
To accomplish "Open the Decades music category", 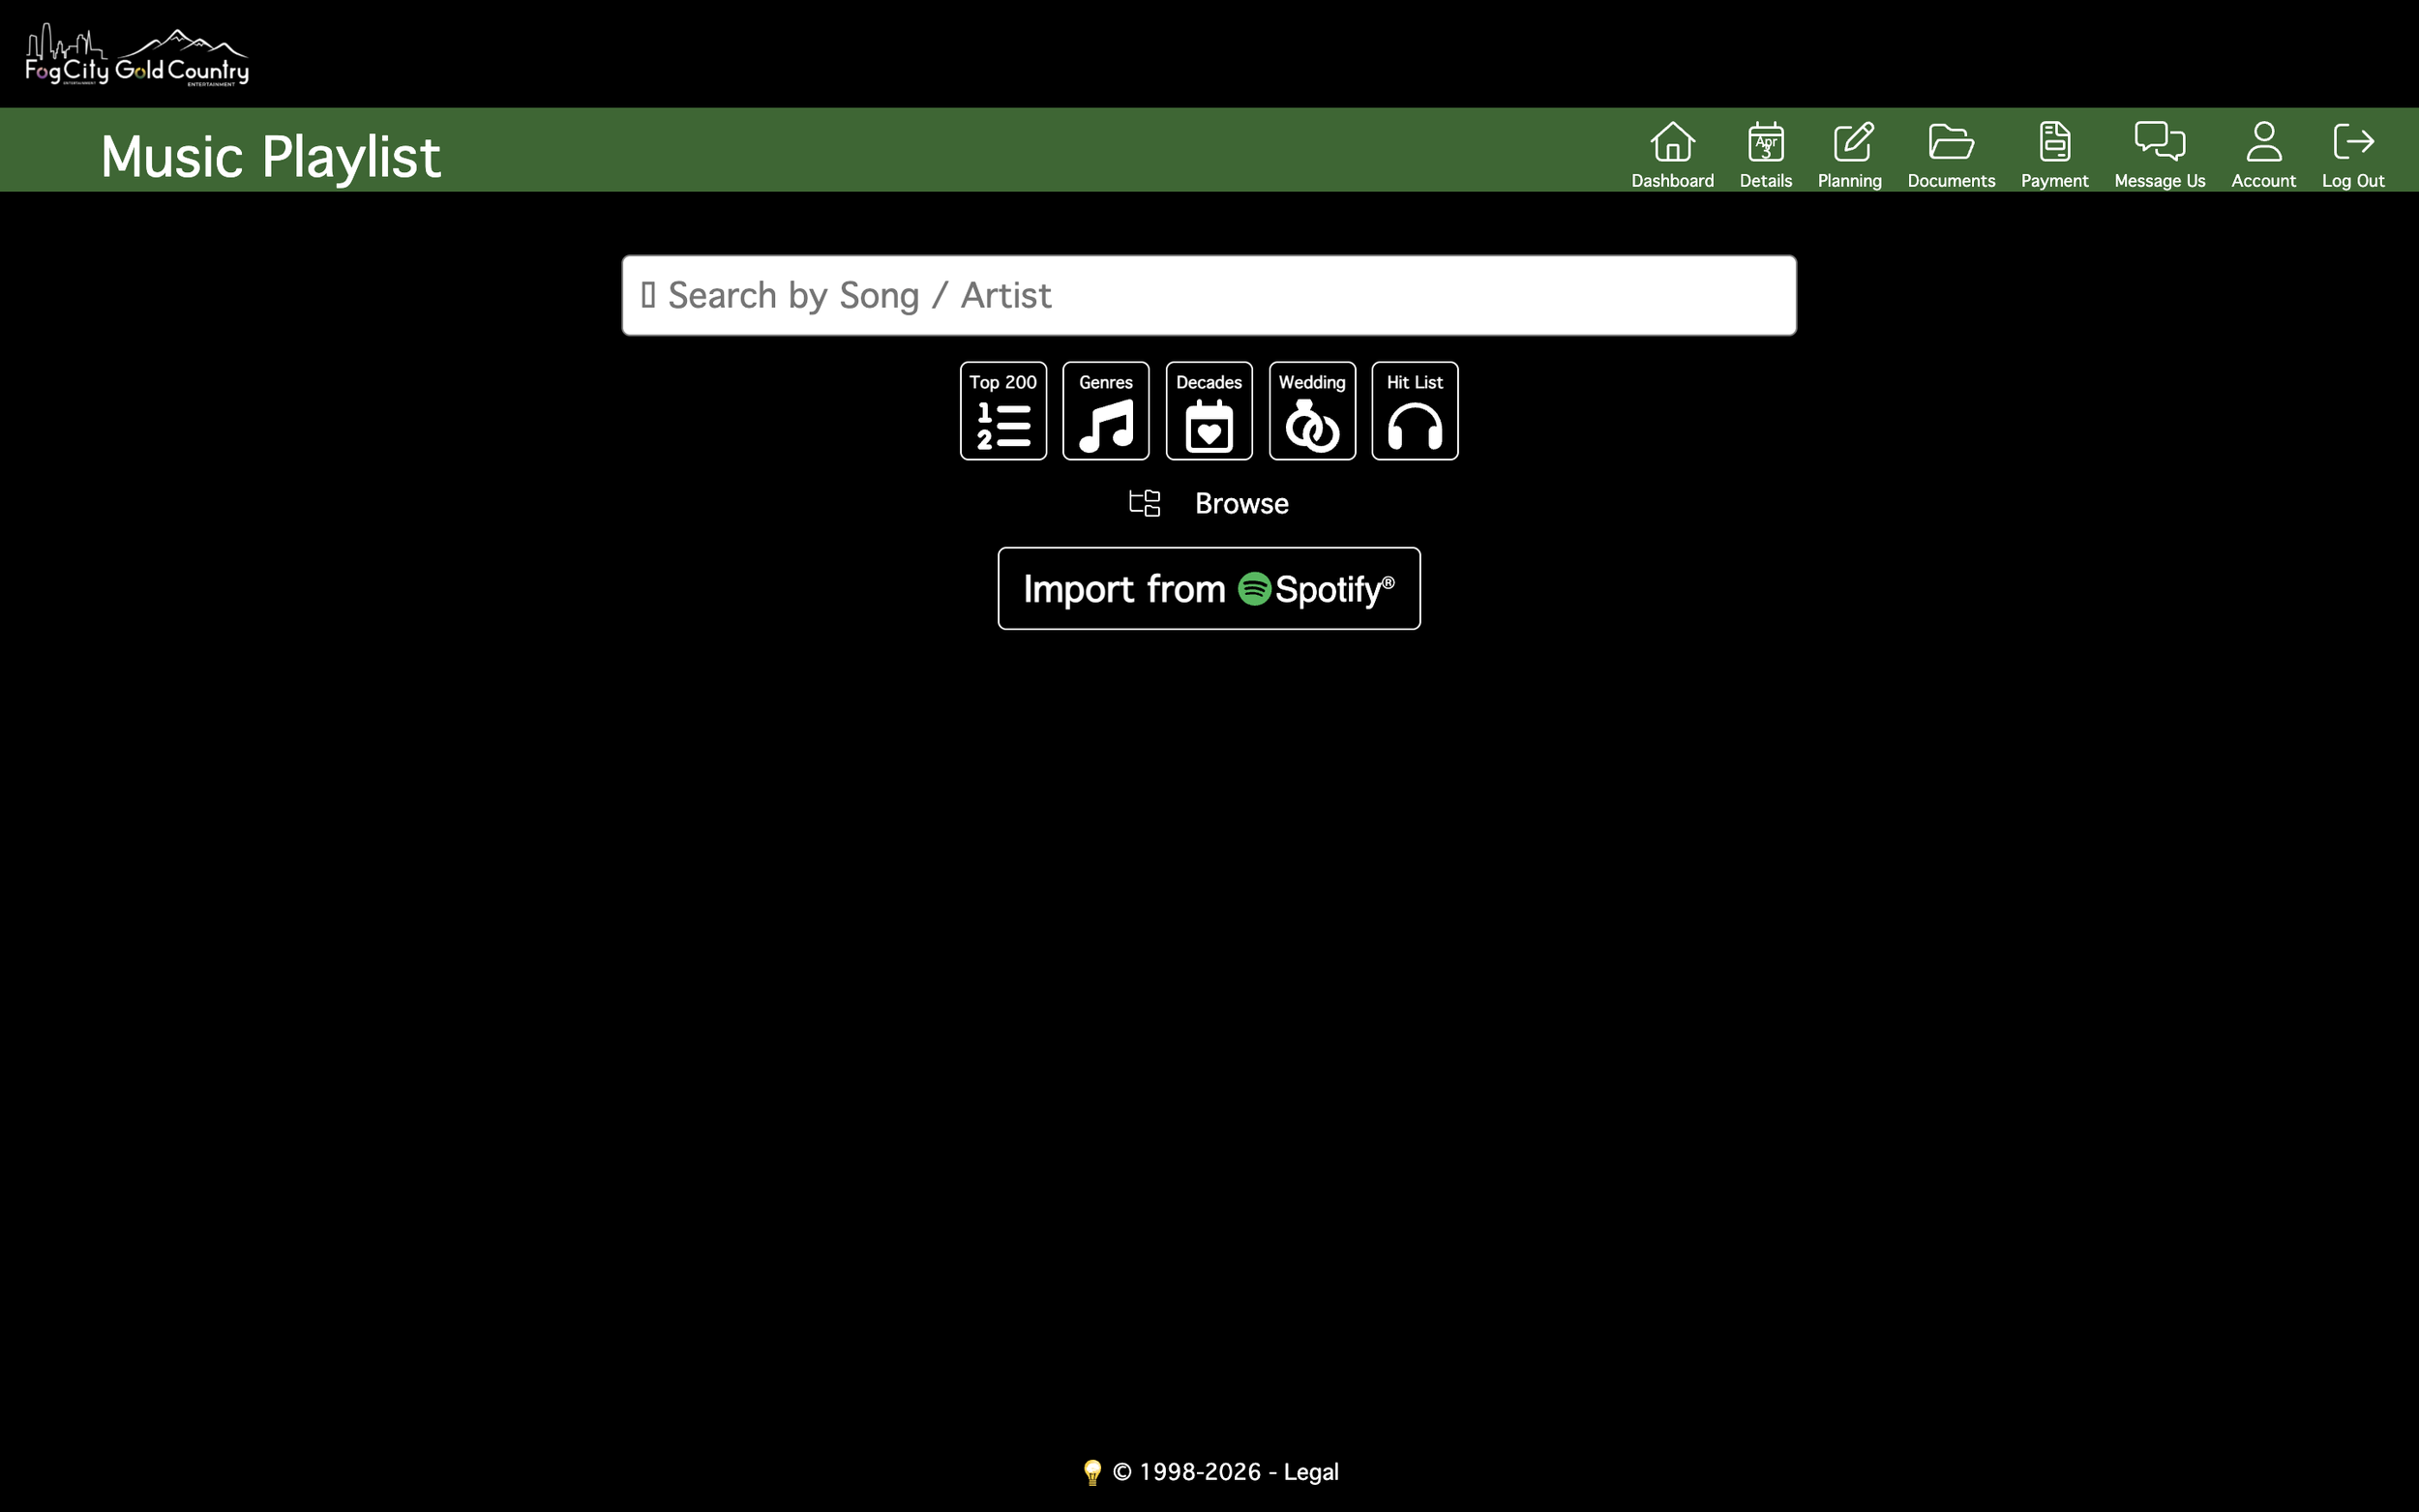I will pos(1209,410).
